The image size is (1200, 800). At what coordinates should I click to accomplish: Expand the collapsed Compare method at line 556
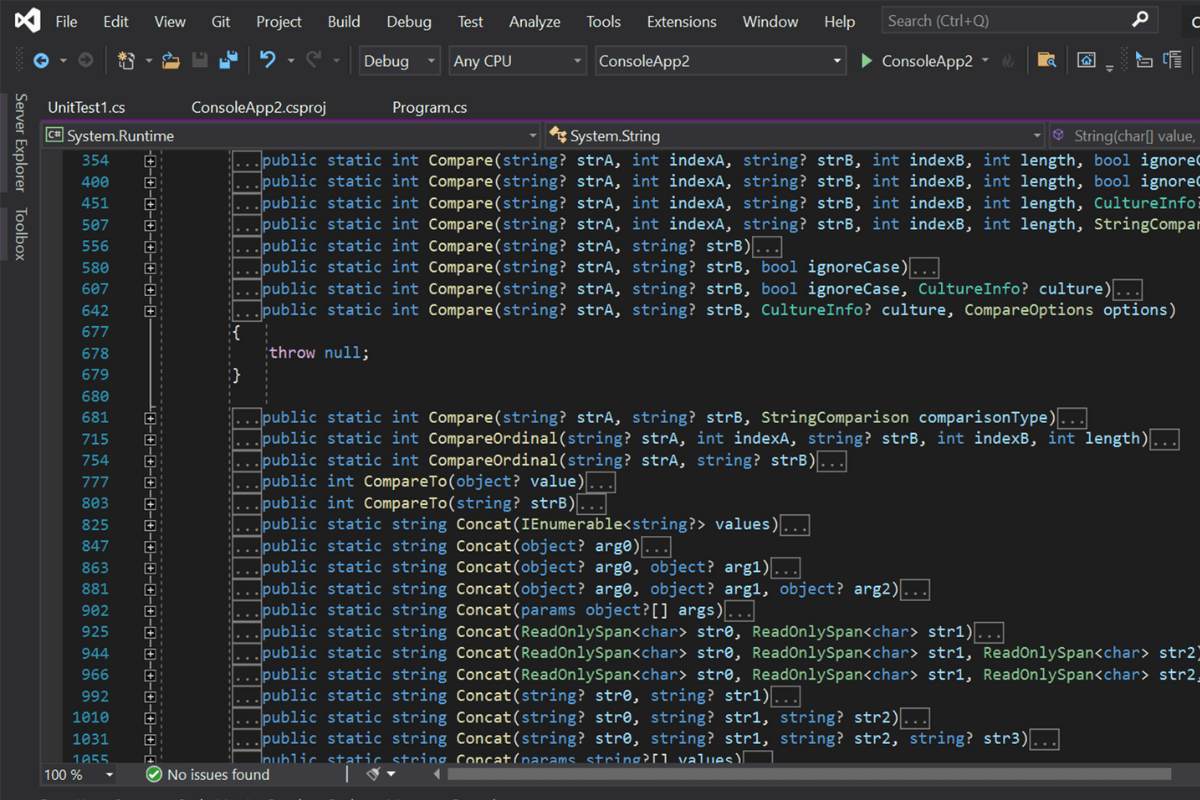150,246
